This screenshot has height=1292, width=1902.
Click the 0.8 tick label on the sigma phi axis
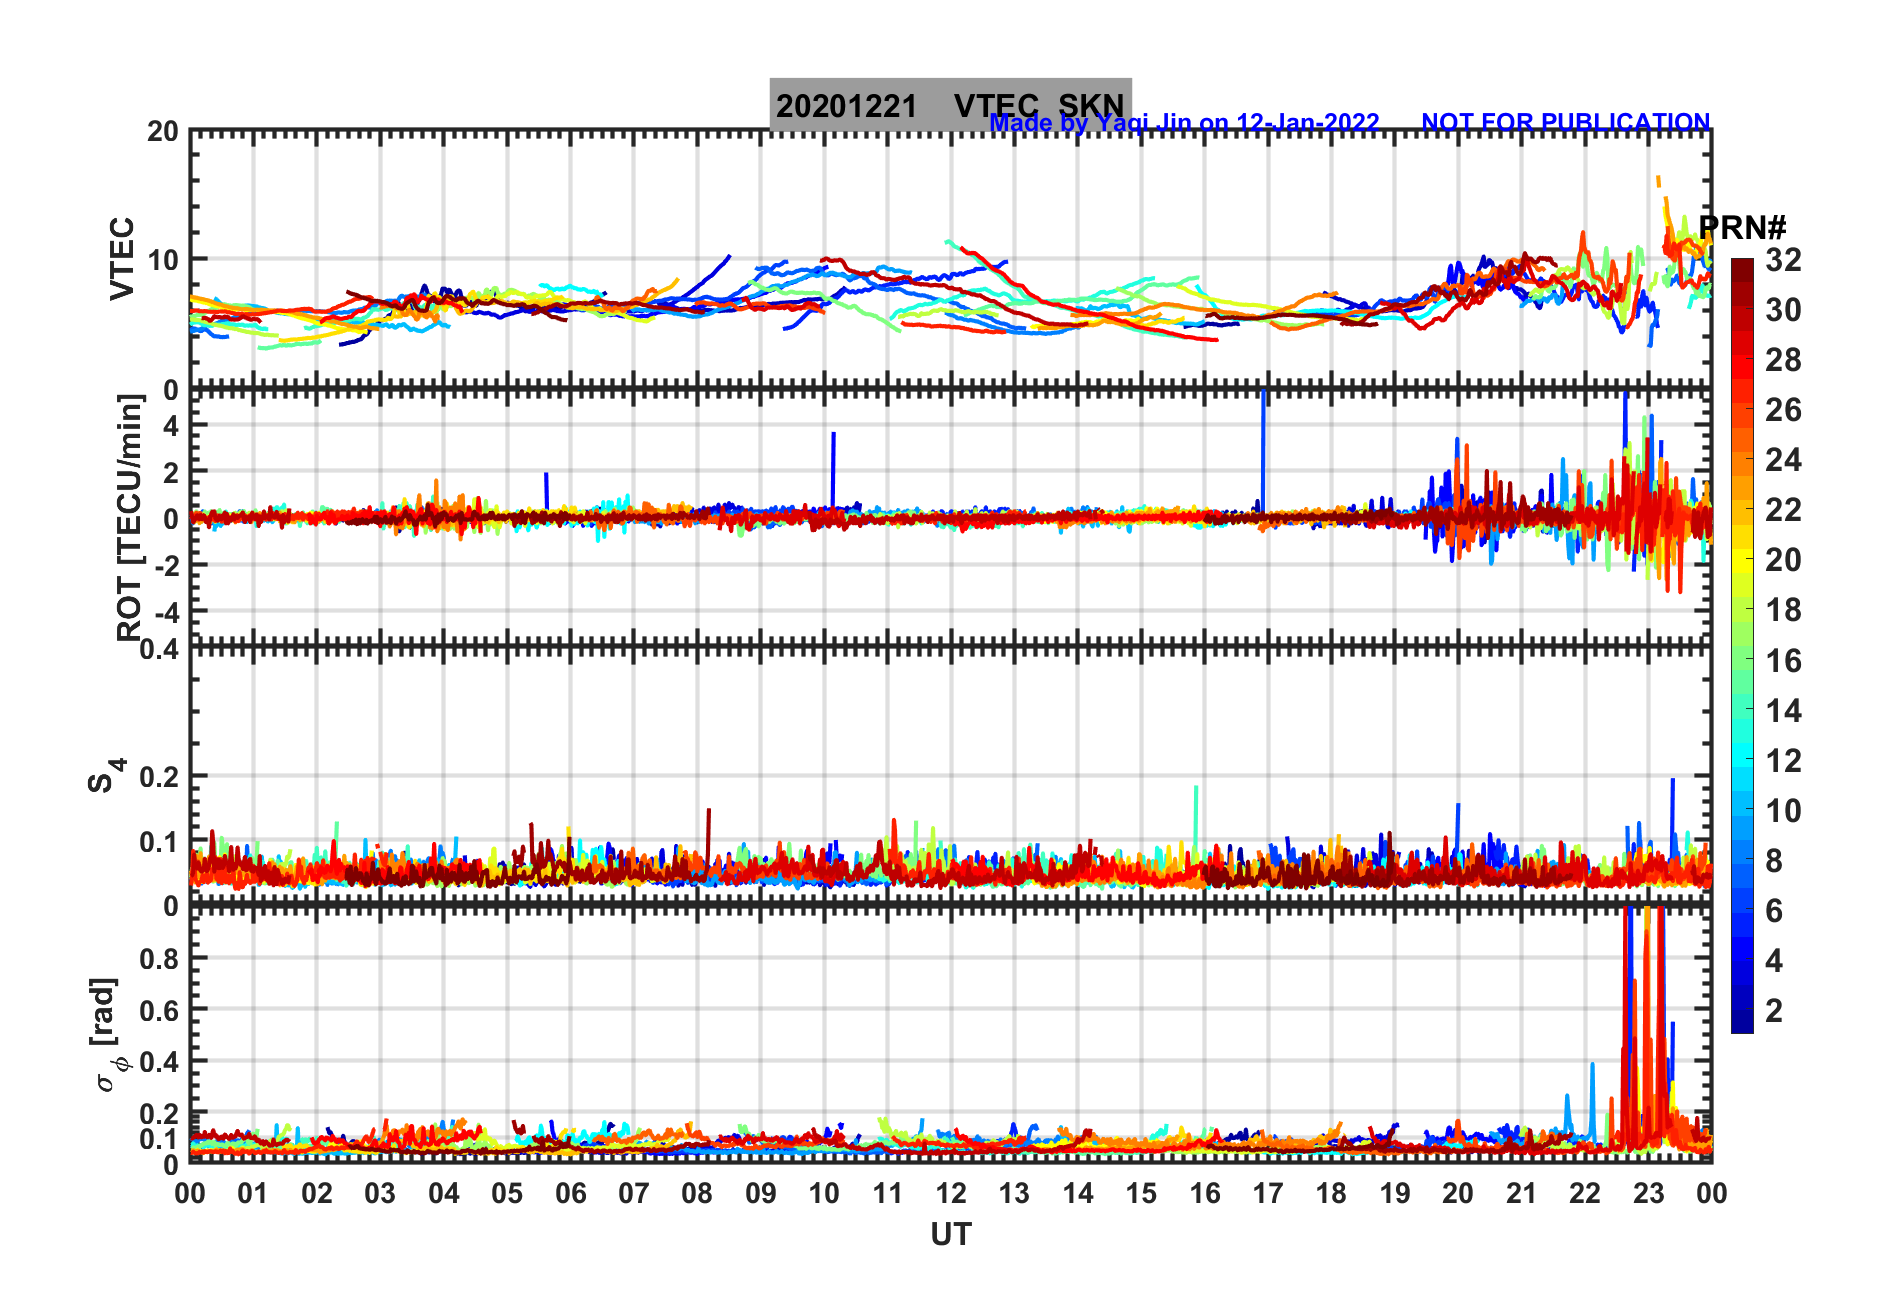(x=159, y=958)
